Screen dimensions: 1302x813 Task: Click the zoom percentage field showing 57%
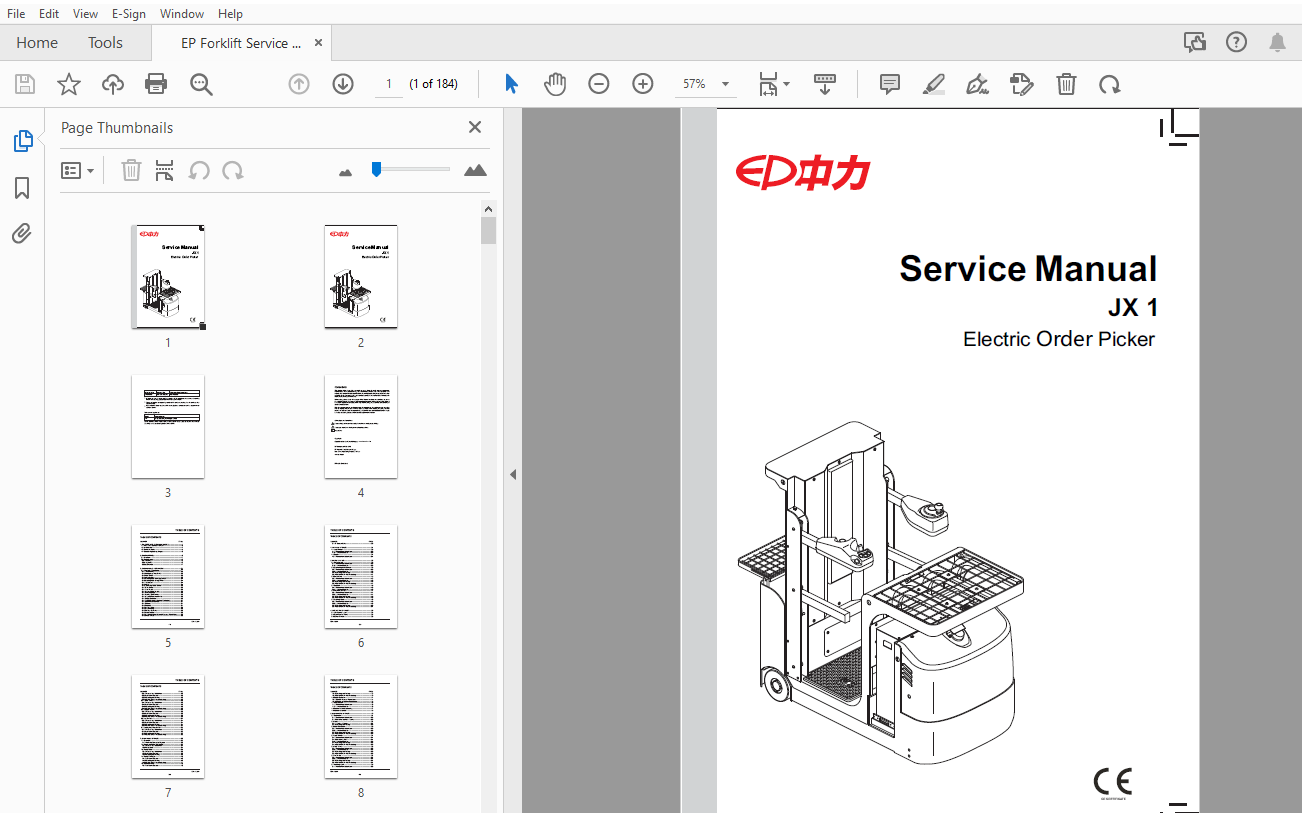695,85
